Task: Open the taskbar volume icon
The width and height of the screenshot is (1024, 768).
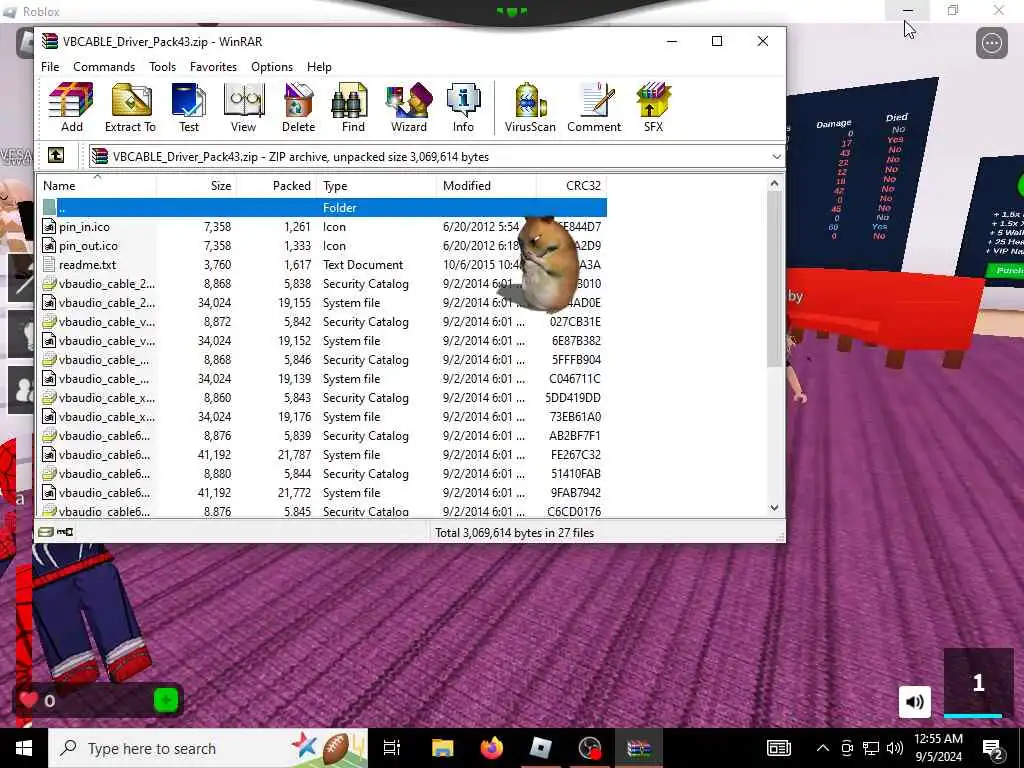Action: [x=895, y=748]
